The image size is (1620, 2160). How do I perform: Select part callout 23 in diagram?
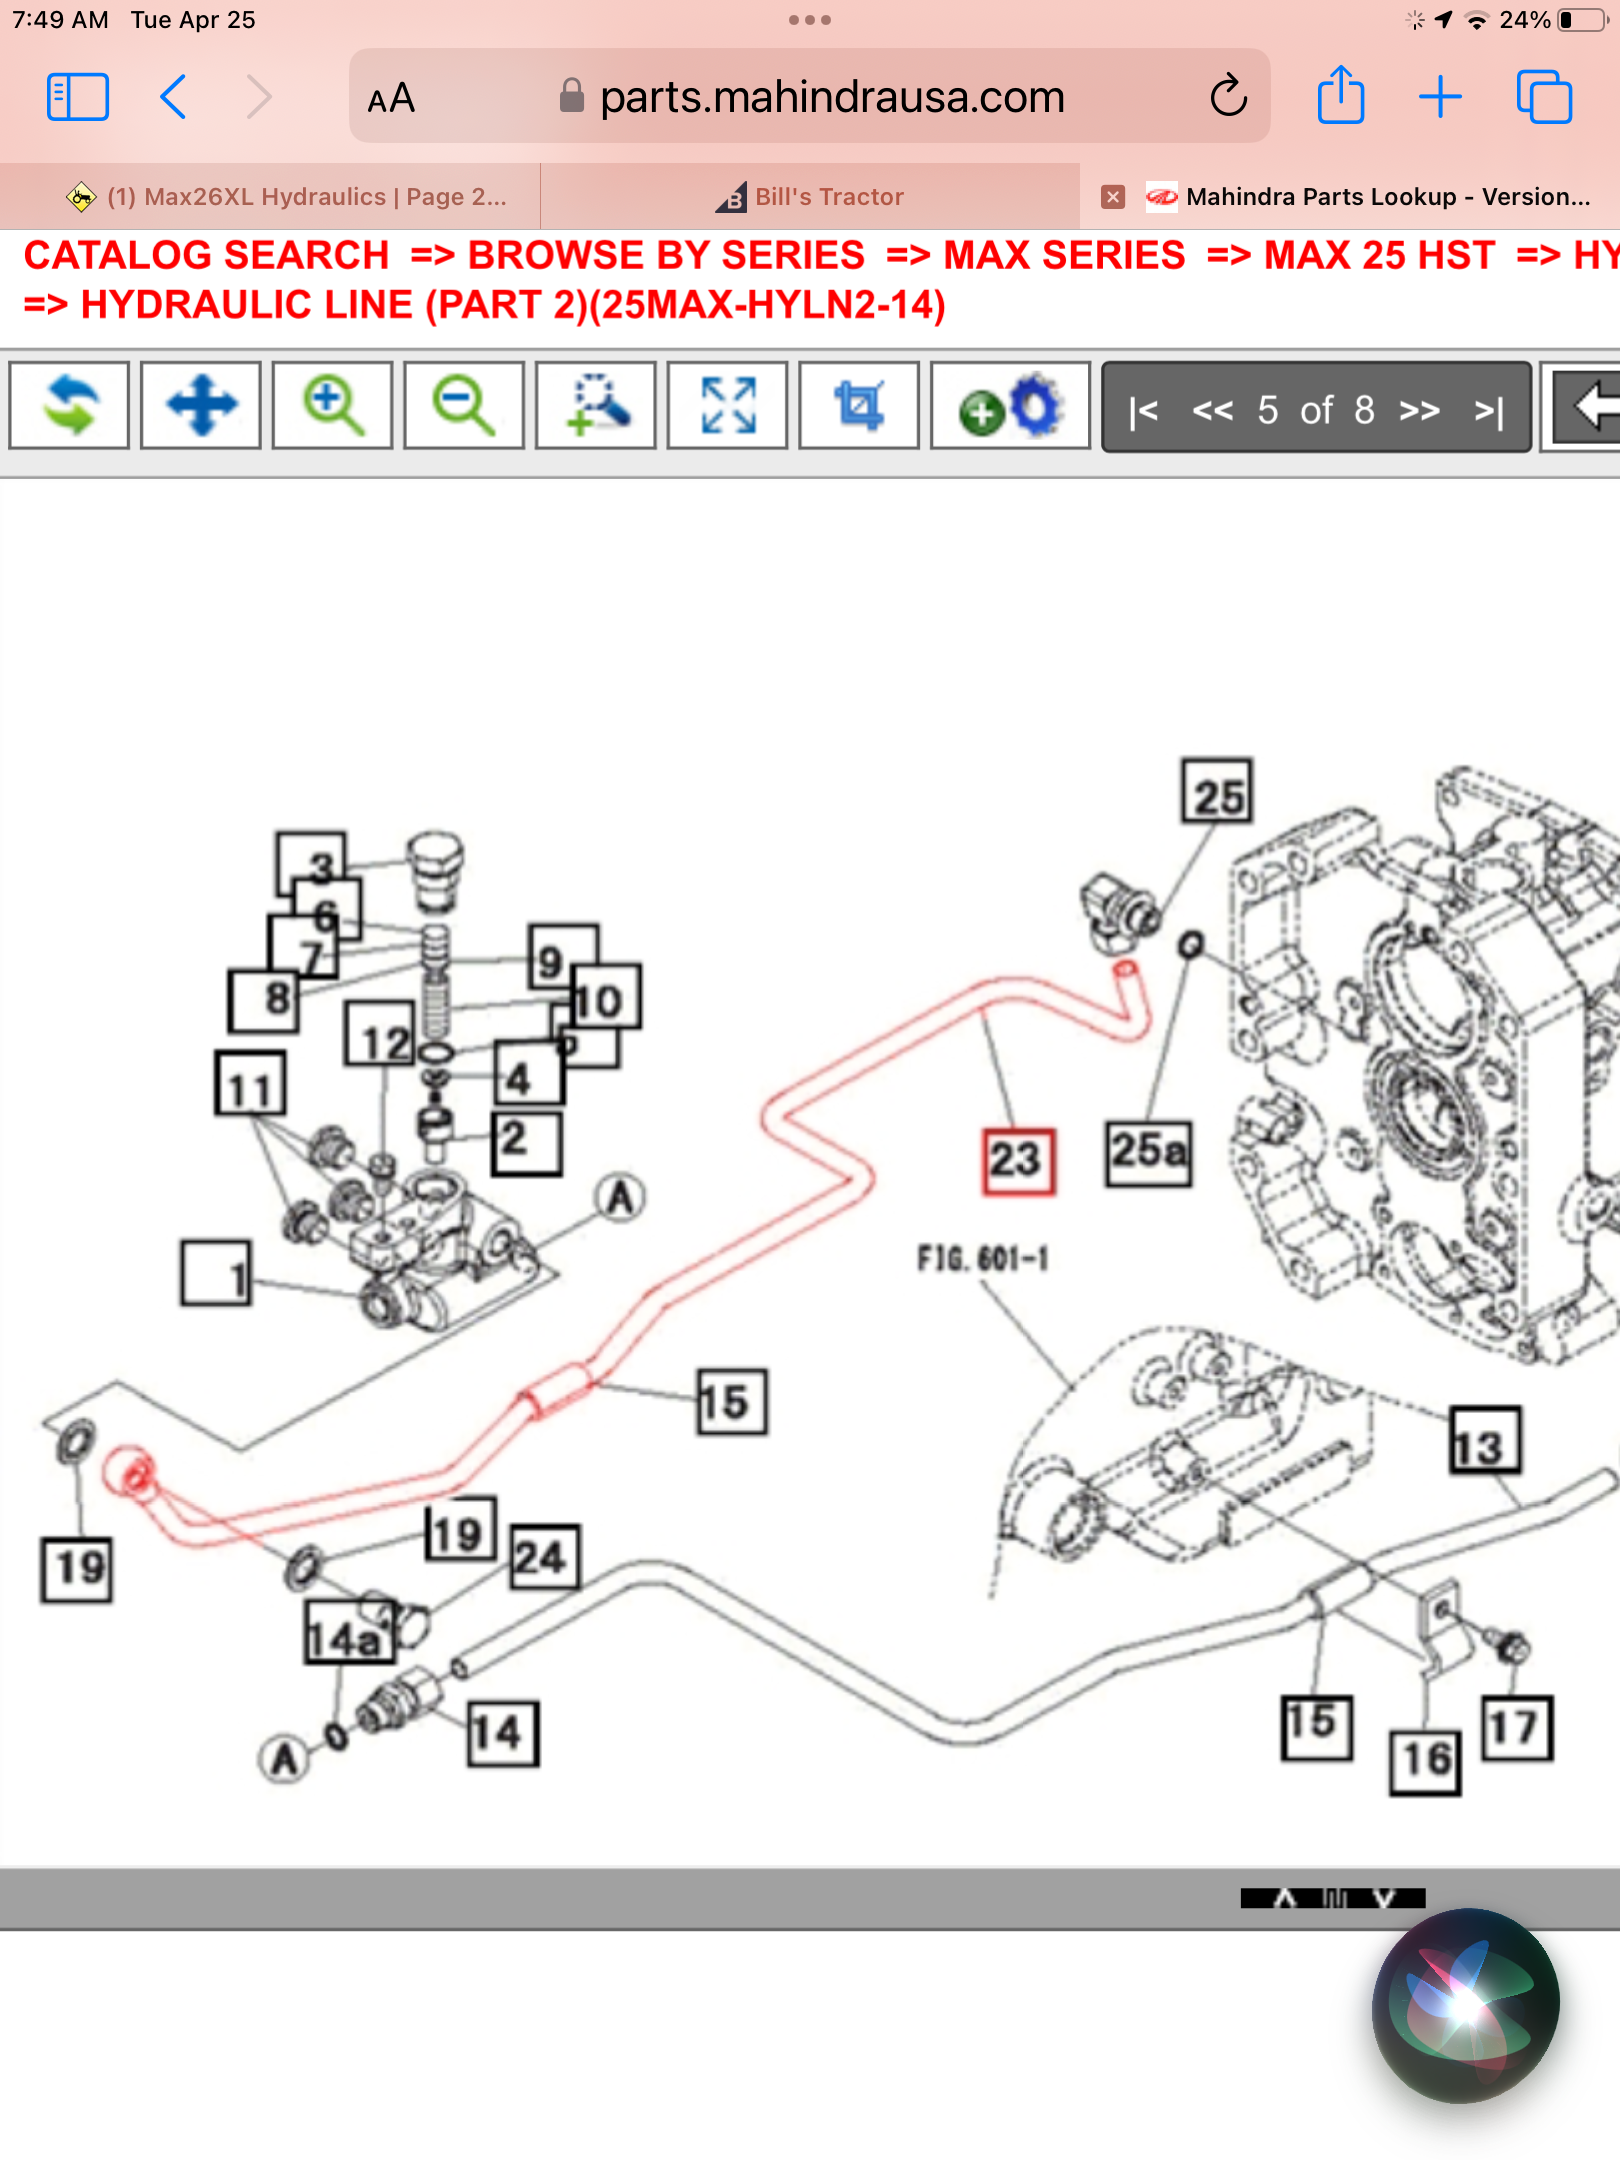coord(1018,1161)
